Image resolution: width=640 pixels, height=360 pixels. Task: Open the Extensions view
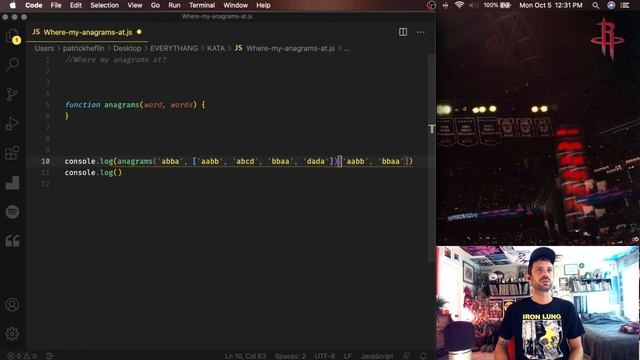coord(12,153)
